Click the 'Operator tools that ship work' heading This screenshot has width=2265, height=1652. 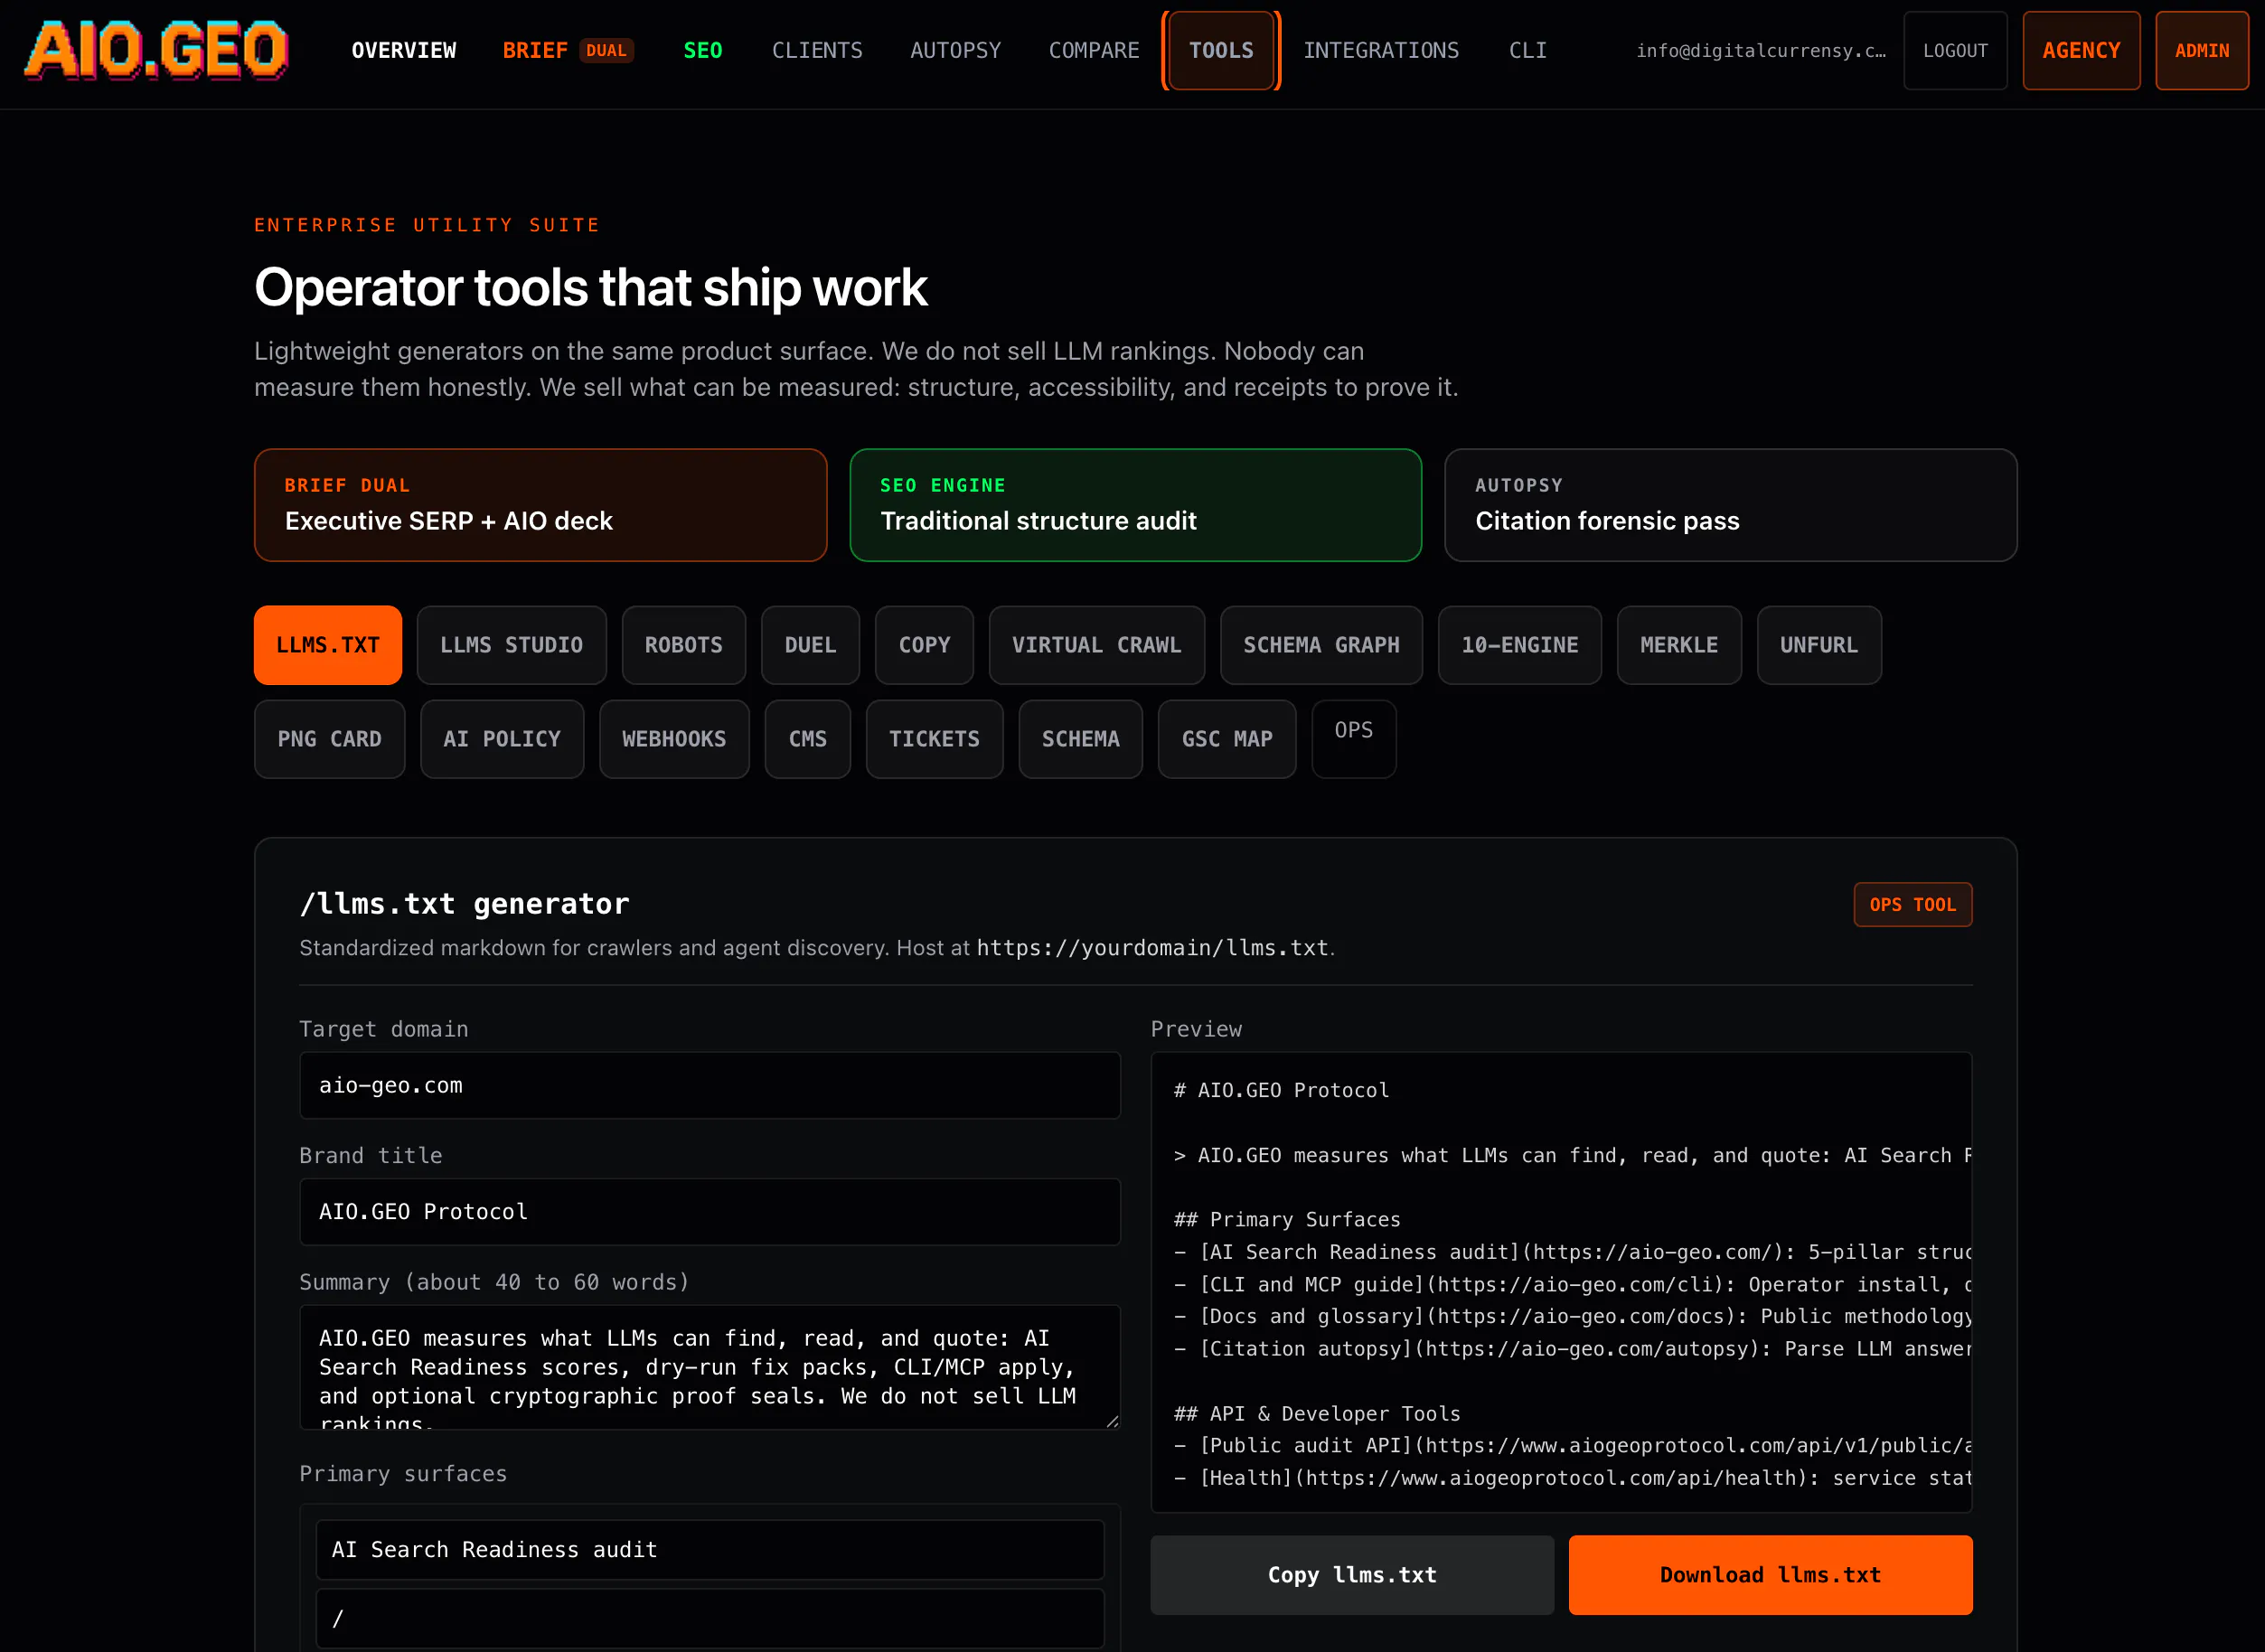(590, 288)
